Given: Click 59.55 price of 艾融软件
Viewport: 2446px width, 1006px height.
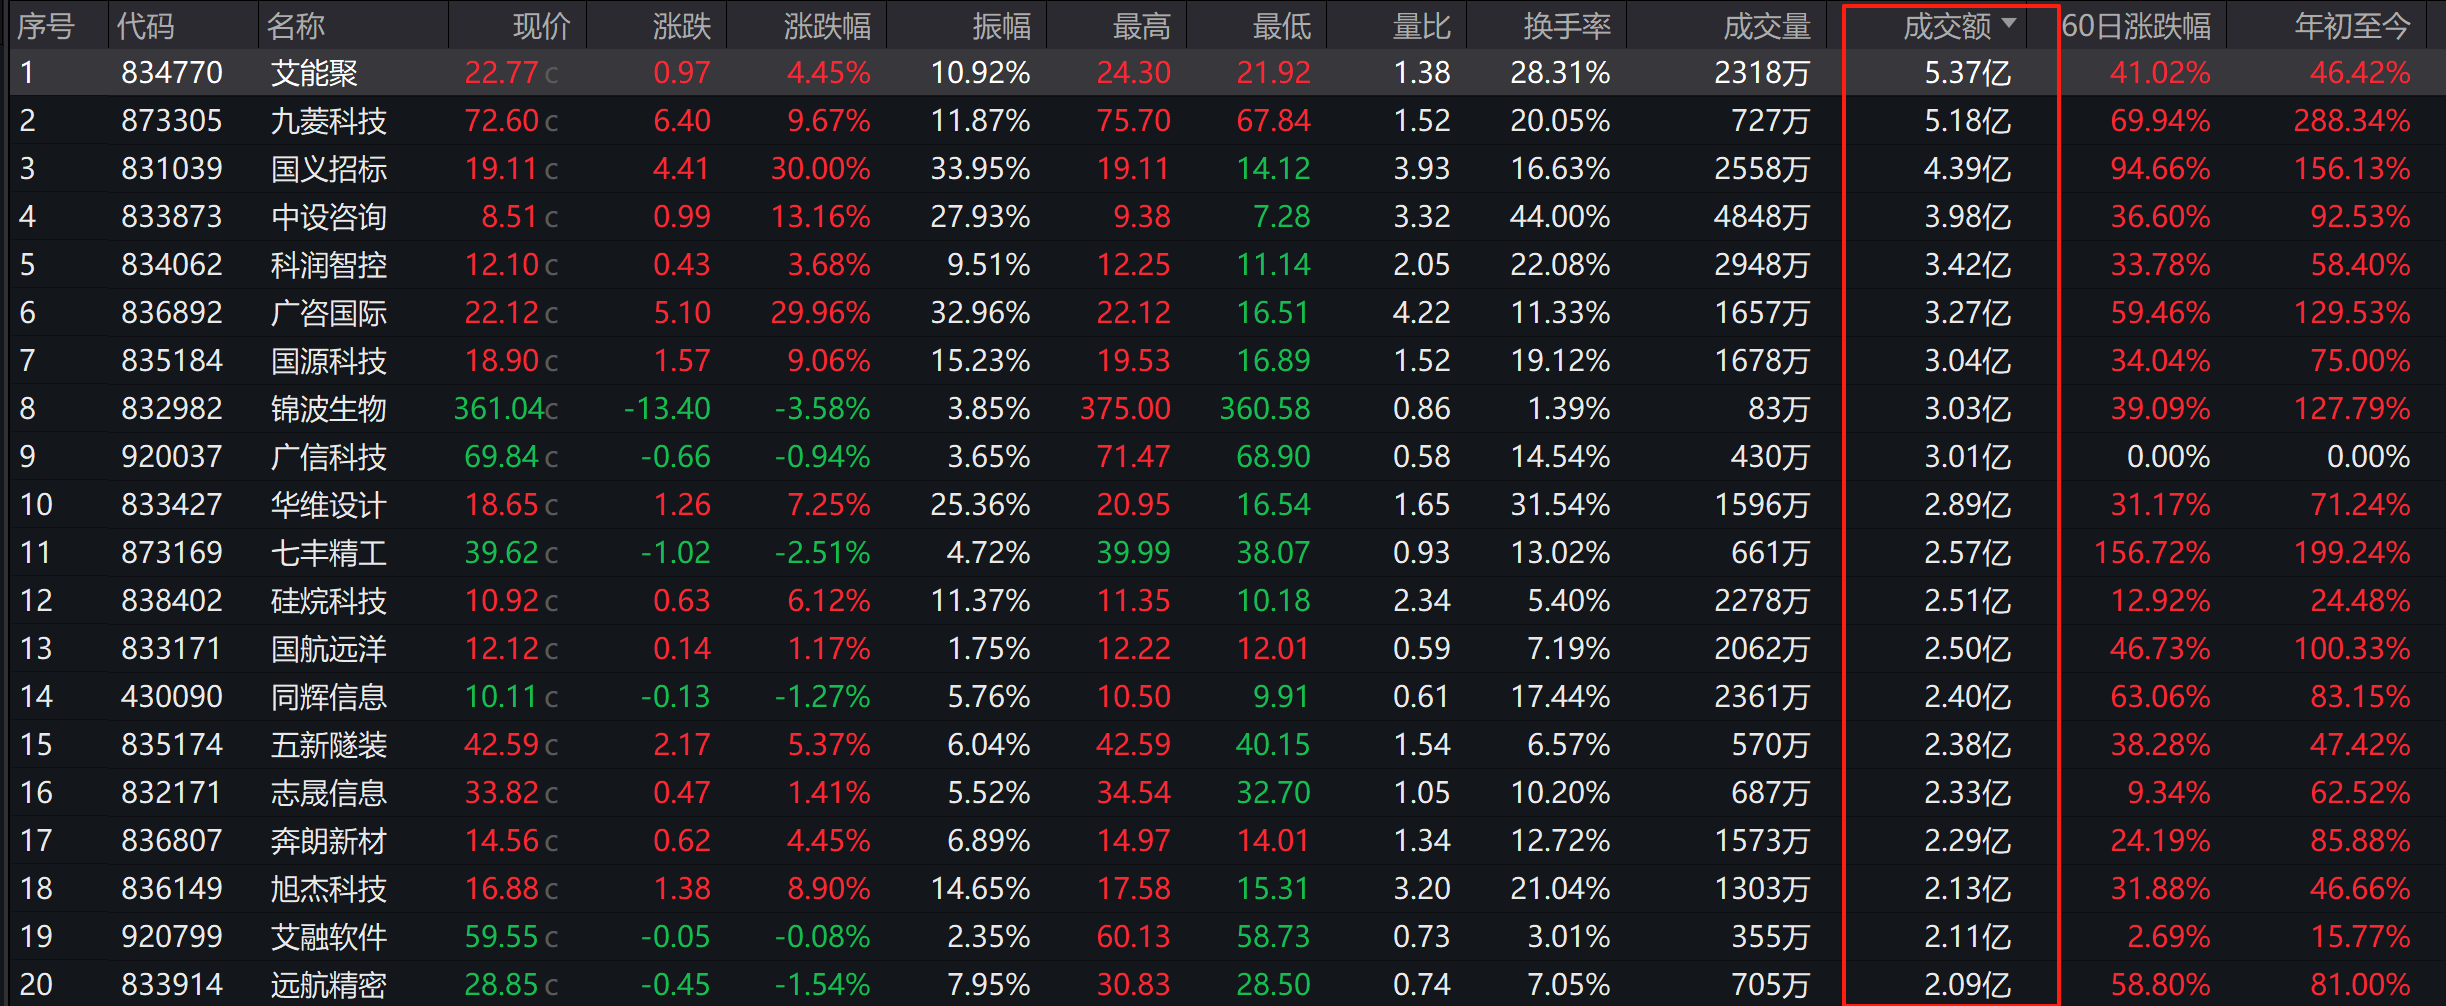Looking at the screenshot, I should [502, 937].
